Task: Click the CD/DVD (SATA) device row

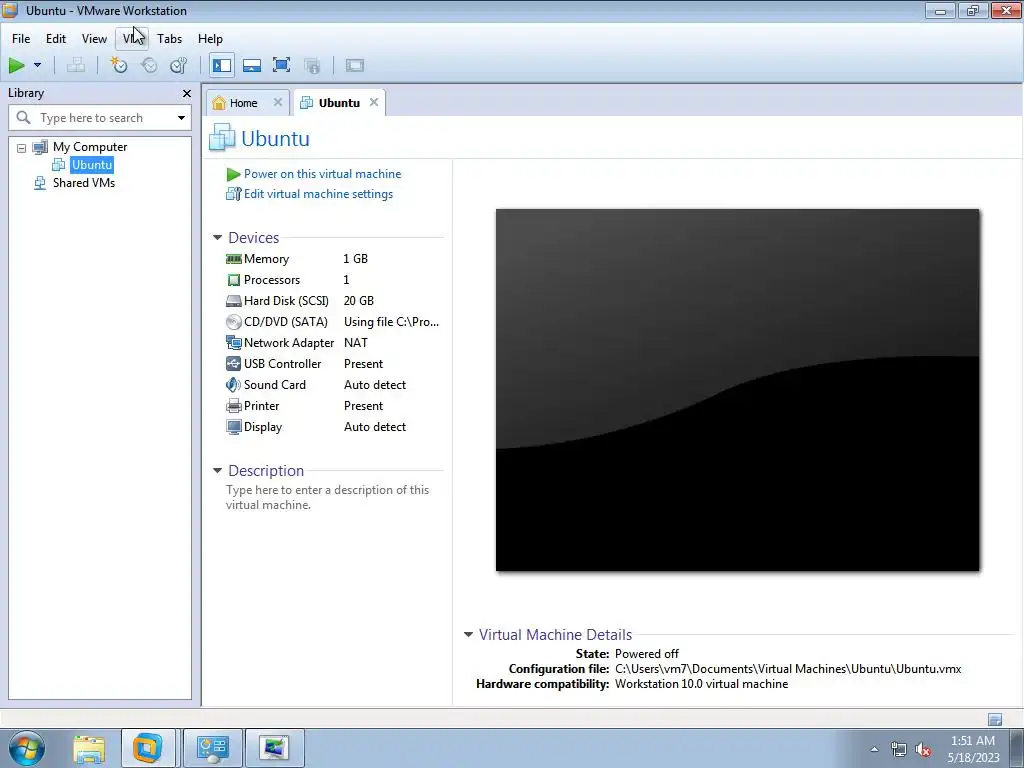Action: (x=333, y=322)
